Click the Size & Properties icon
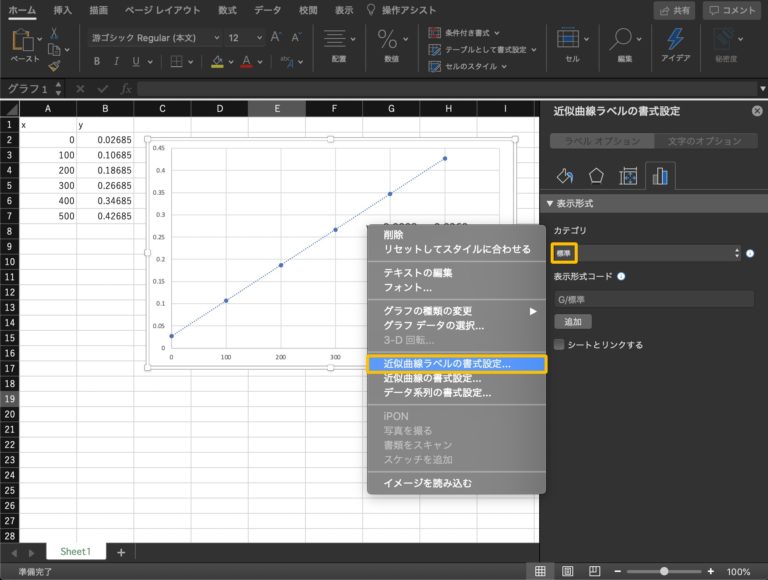The image size is (768, 580). 628,176
